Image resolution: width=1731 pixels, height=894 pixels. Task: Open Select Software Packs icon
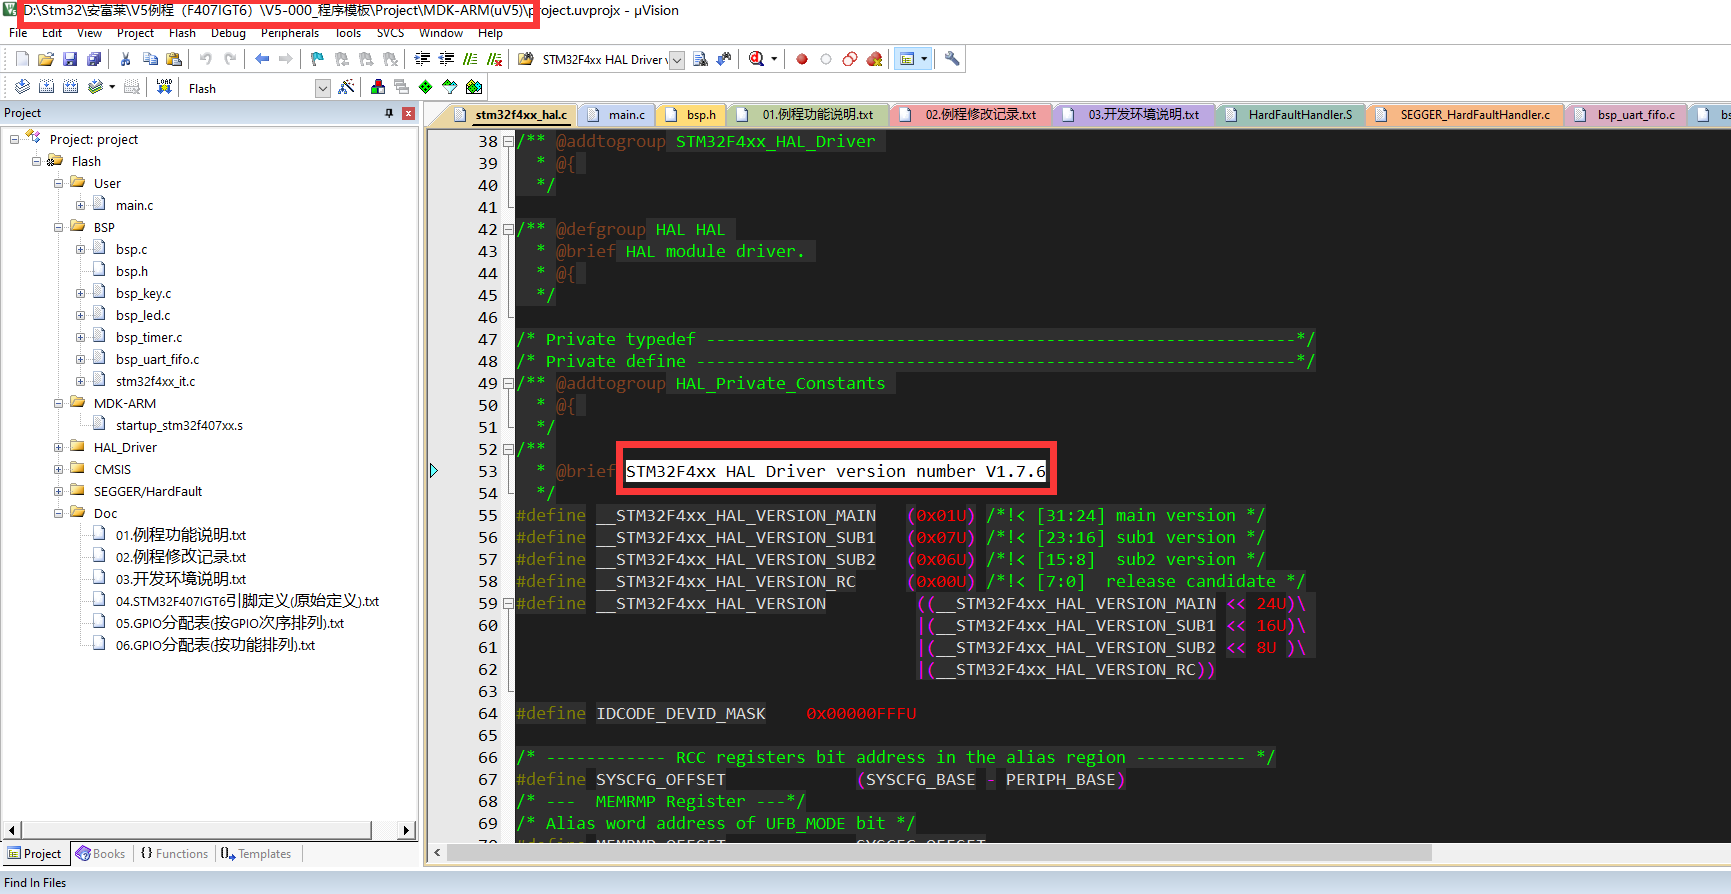(450, 87)
